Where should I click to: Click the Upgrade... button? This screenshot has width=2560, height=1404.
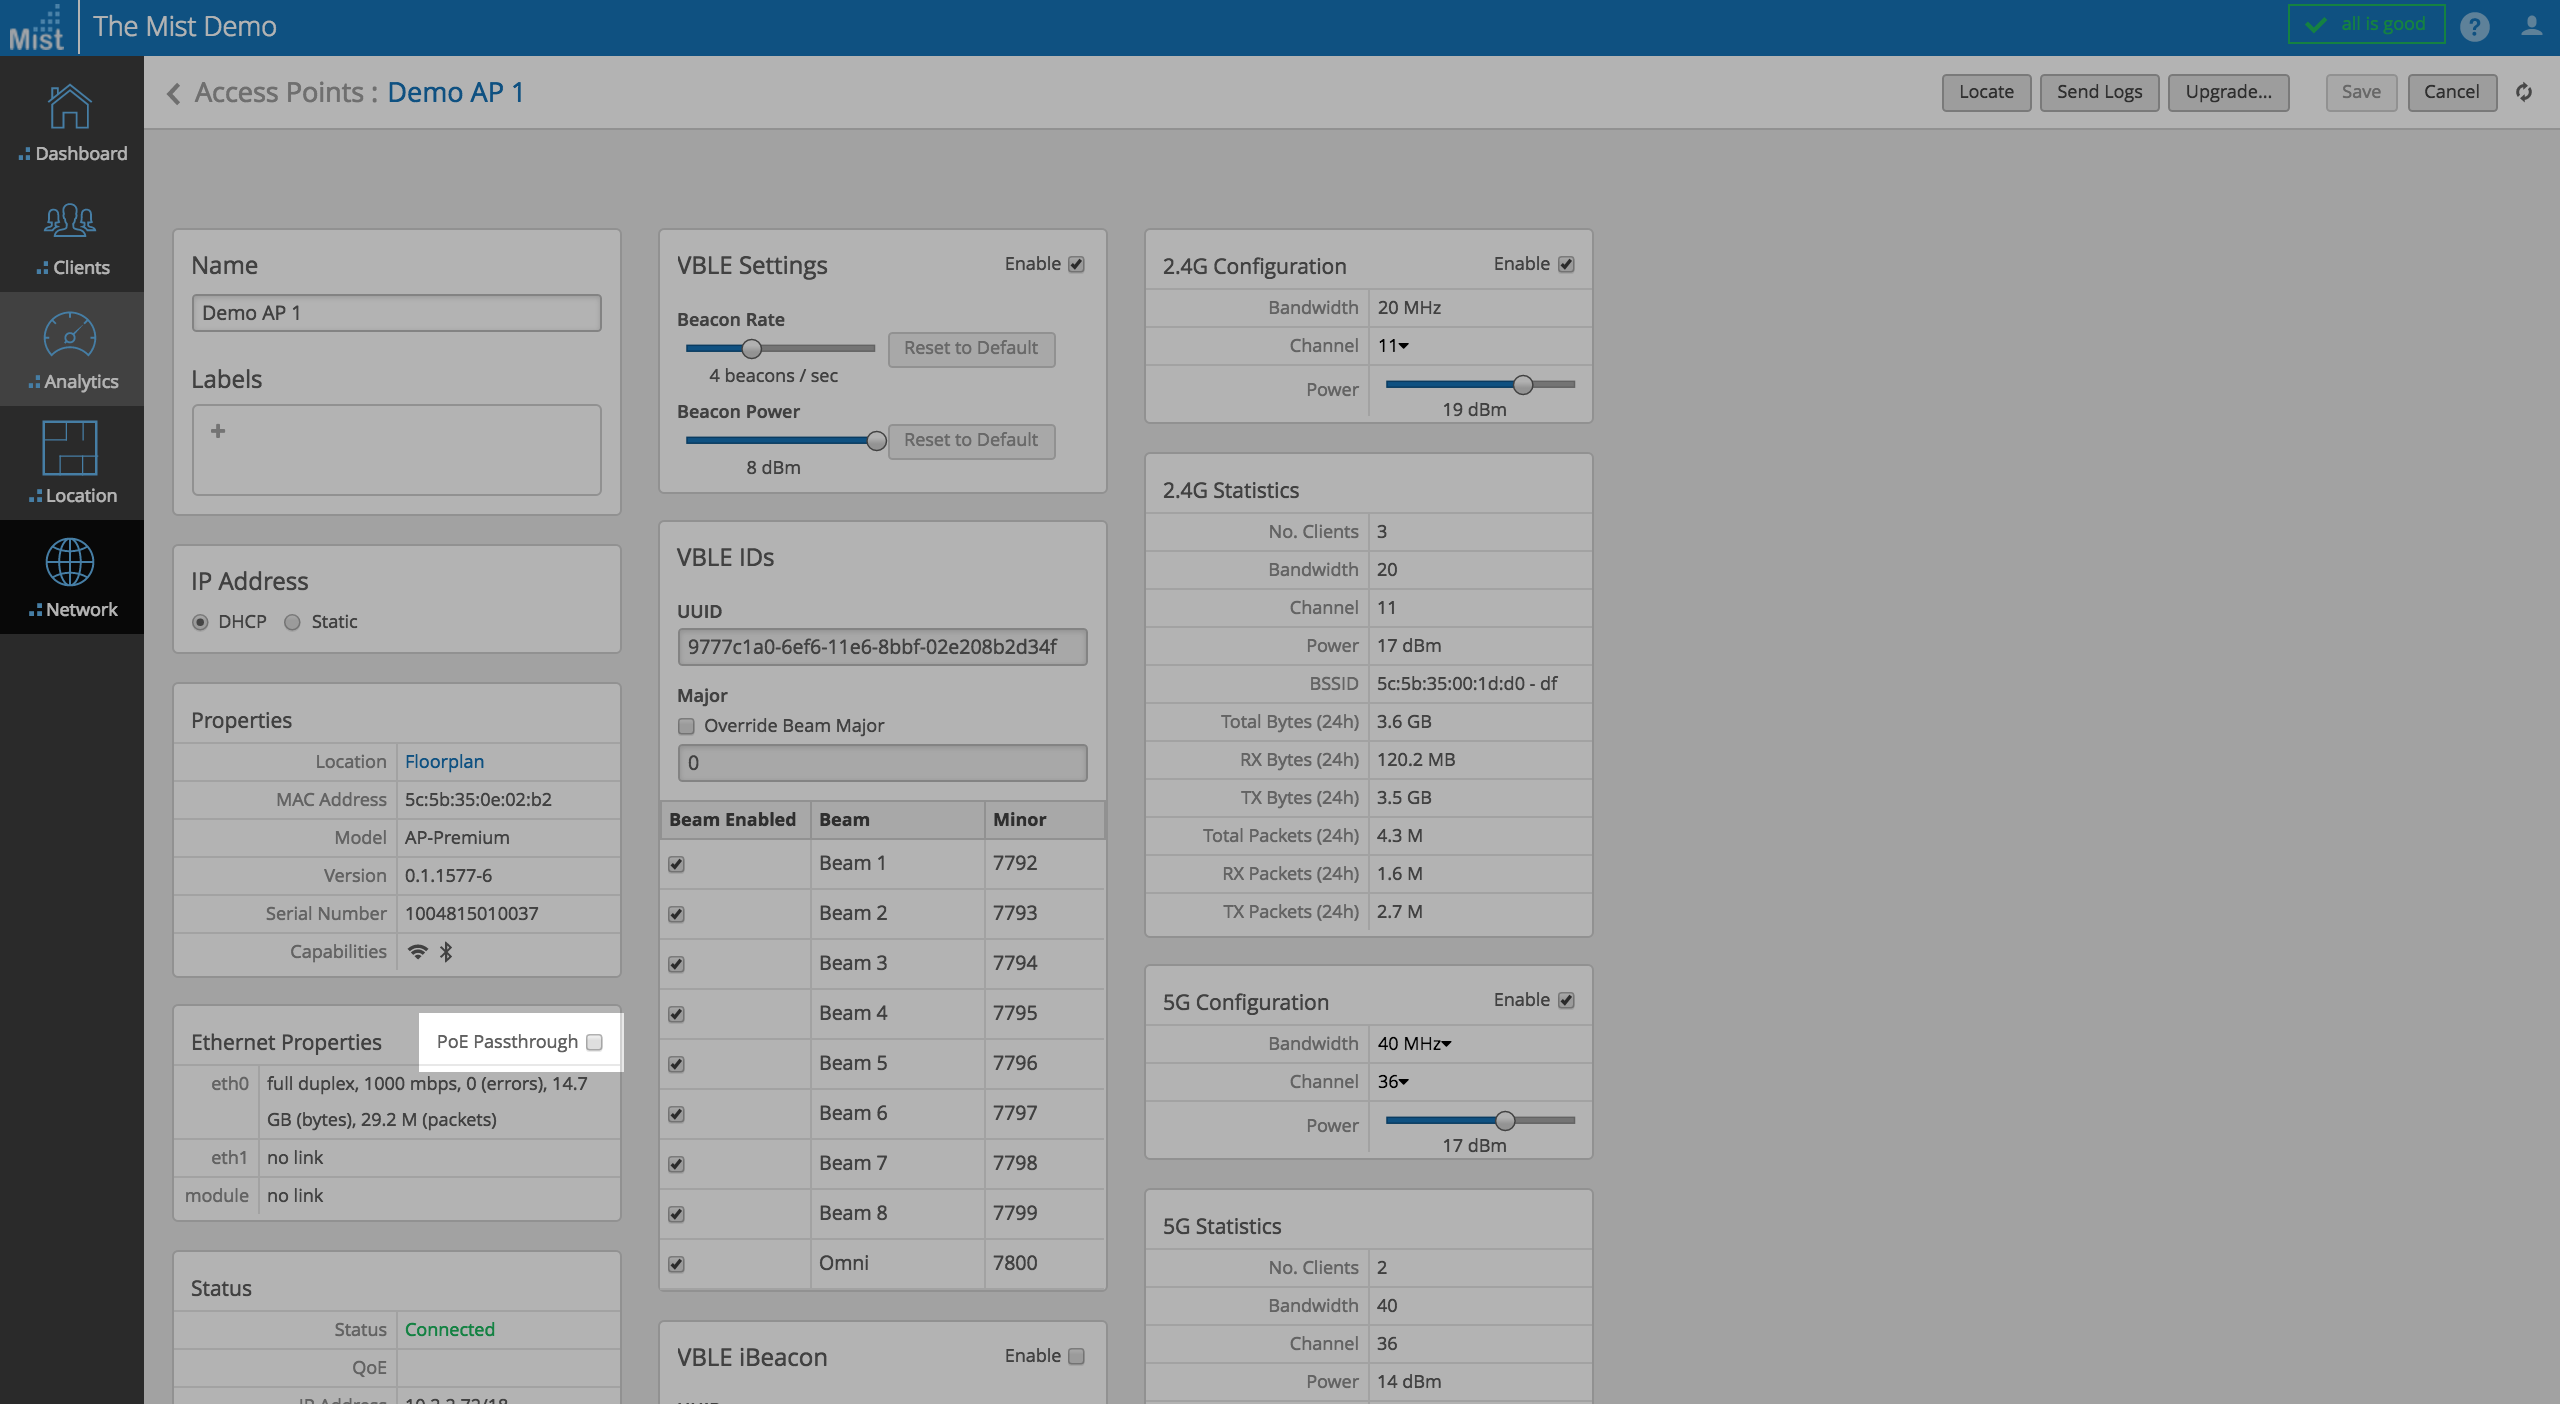[x=2228, y=92]
